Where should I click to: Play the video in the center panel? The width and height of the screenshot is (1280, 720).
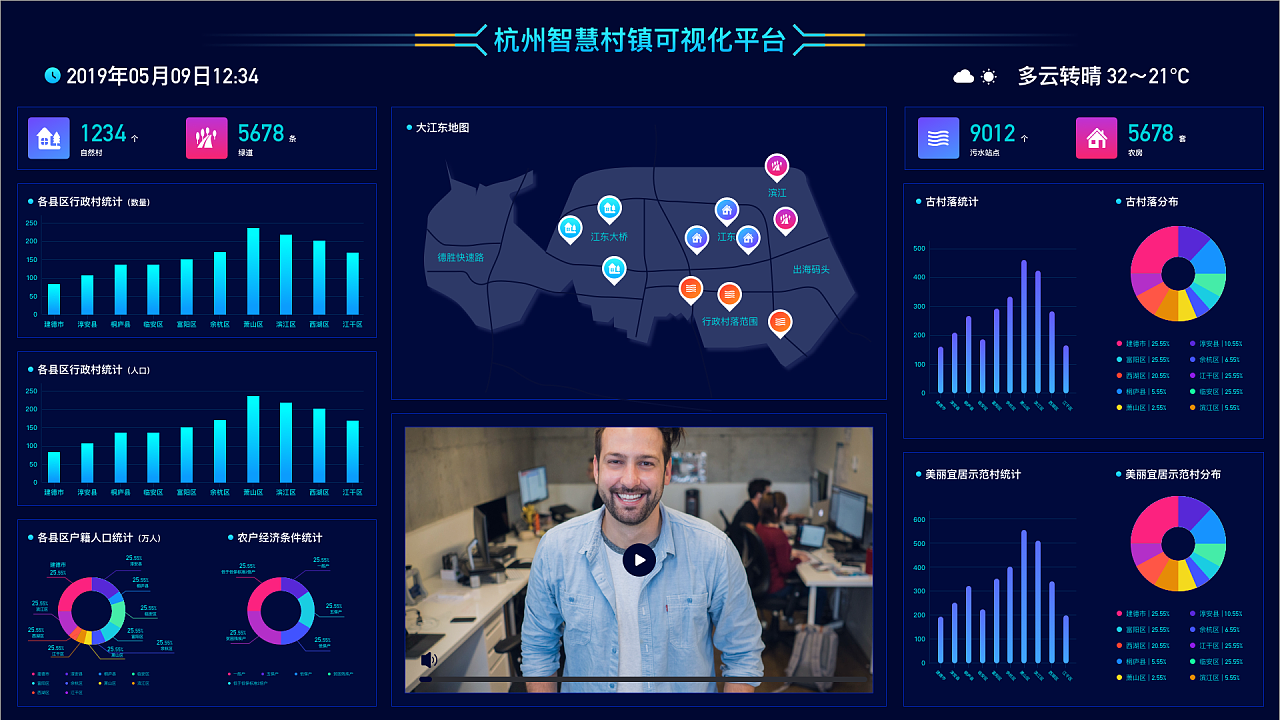click(639, 560)
